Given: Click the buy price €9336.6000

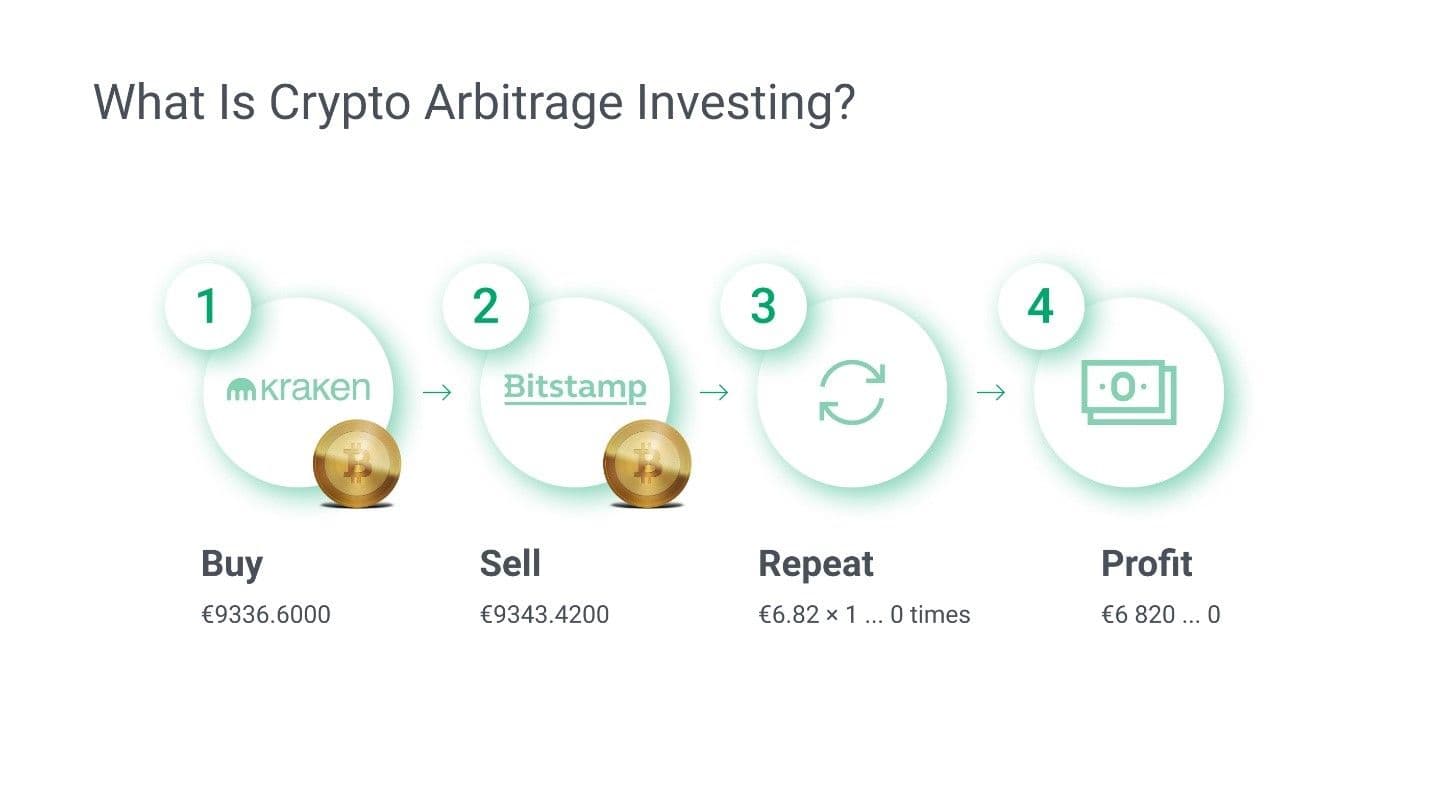Looking at the screenshot, I should pyautogui.click(x=266, y=614).
